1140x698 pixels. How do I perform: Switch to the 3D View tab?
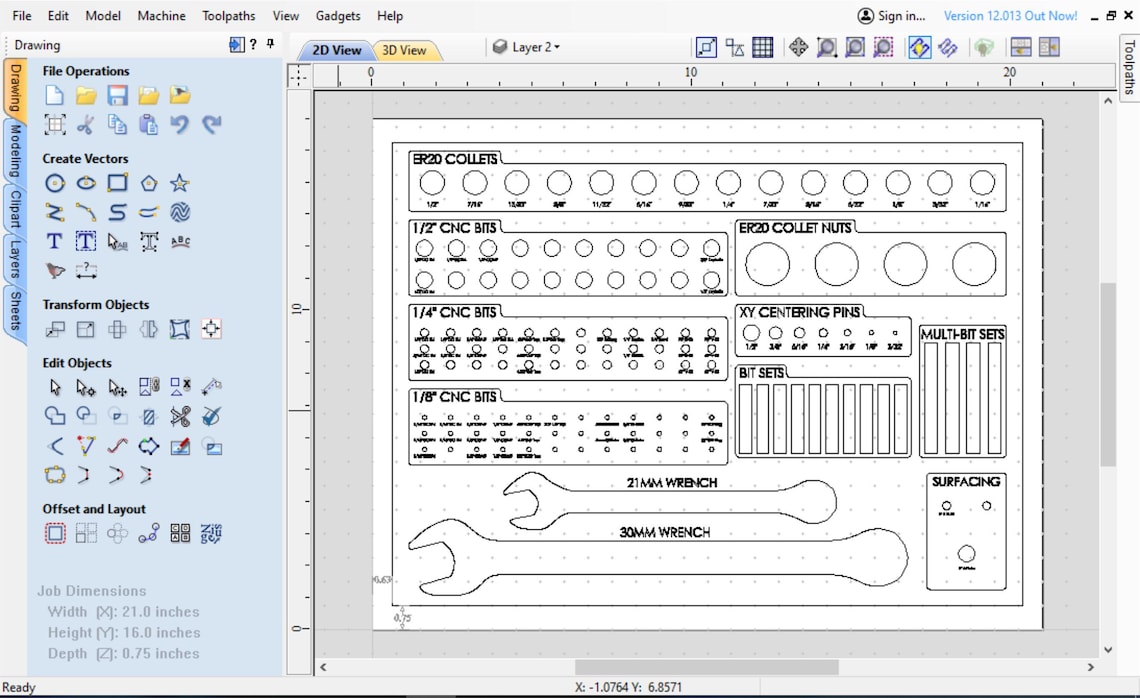(404, 50)
